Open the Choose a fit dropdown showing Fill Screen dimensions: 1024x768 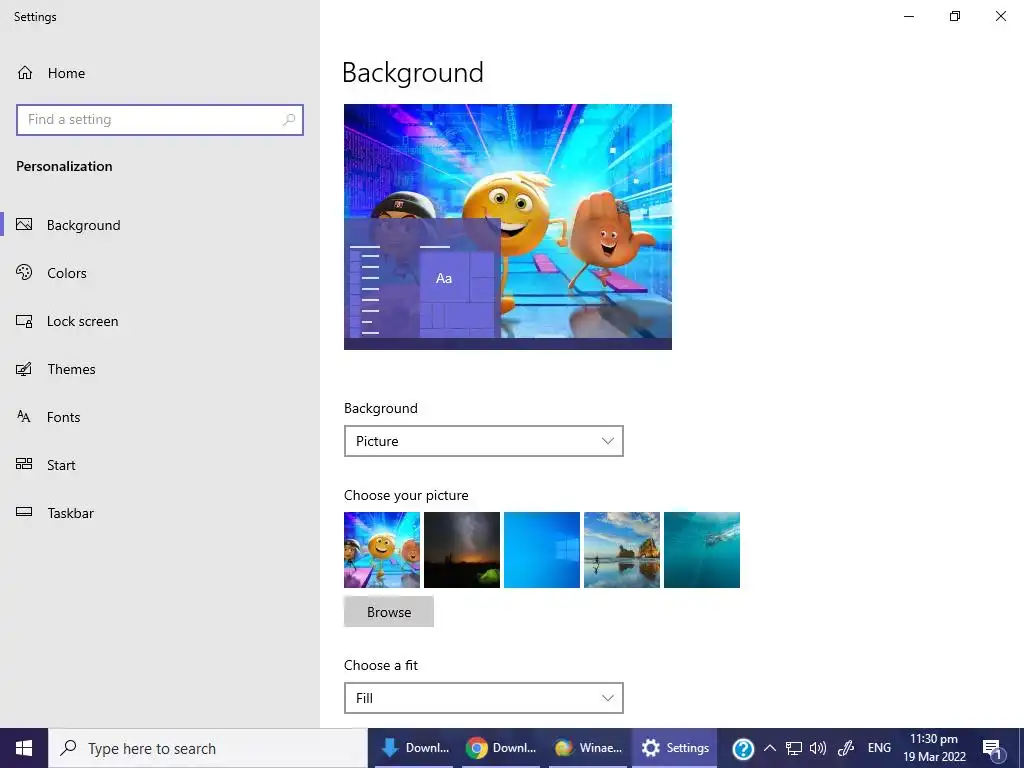(x=483, y=698)
